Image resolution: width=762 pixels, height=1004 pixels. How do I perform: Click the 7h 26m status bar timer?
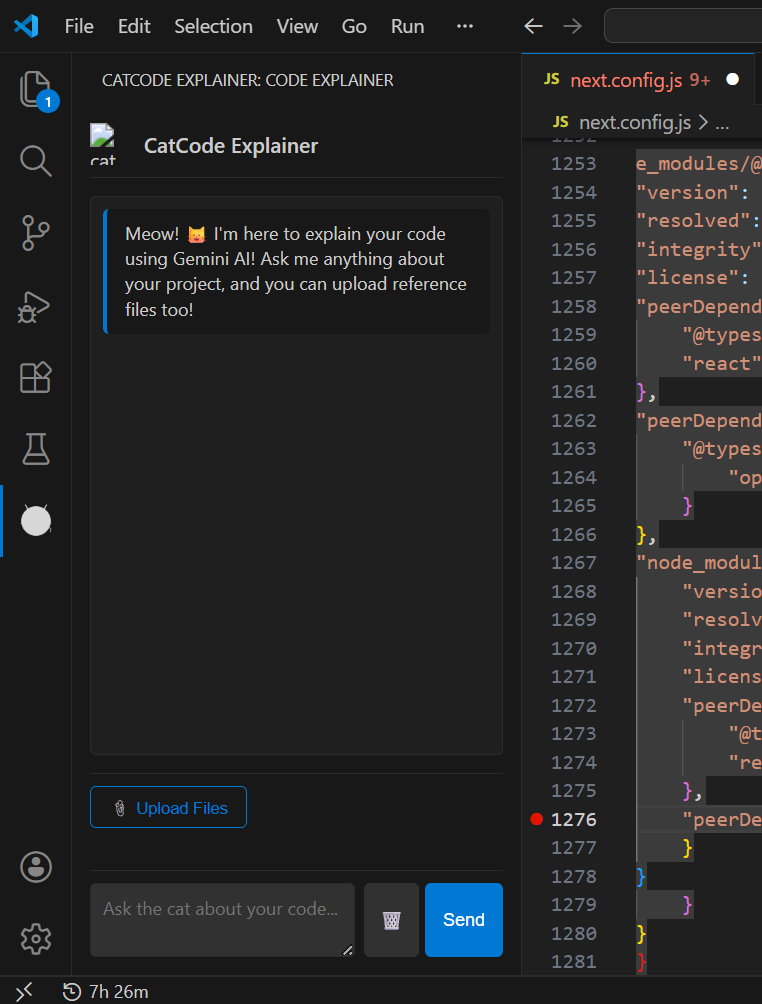[106, 992]
